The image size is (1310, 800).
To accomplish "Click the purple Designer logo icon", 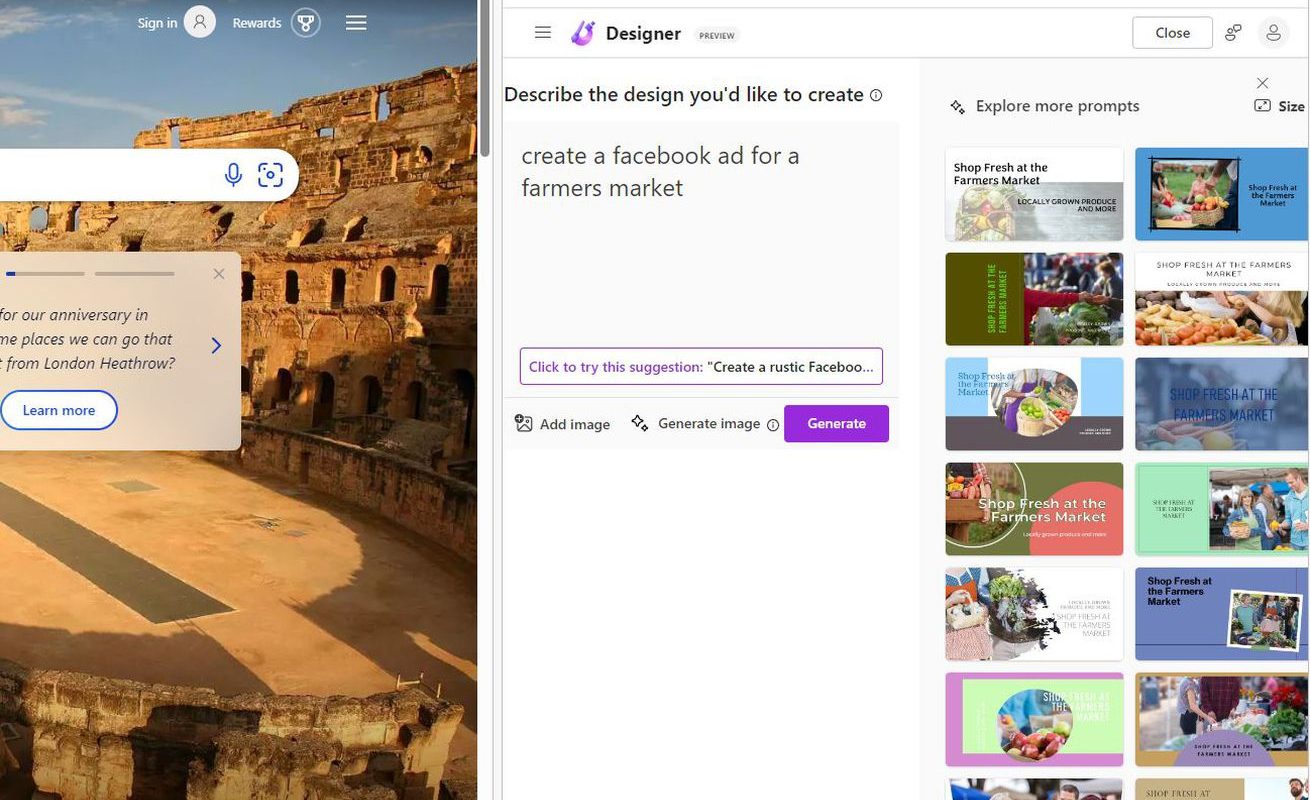I will [582, 33].
